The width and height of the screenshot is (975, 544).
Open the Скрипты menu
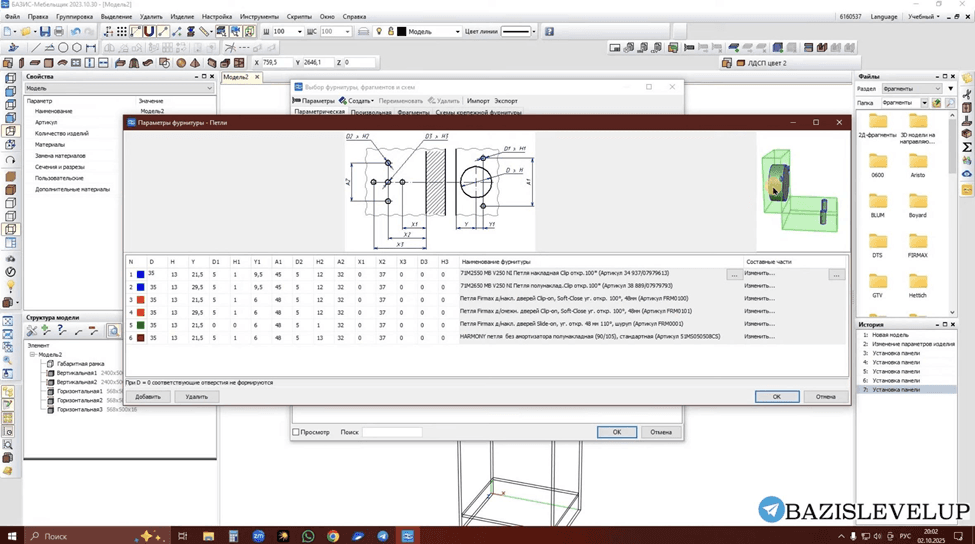[x=299, y=17]
